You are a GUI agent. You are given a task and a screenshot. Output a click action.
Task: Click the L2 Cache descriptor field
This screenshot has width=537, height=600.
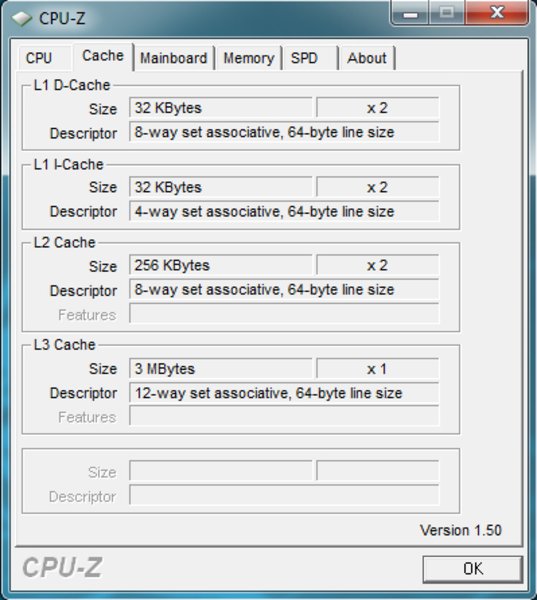pyautogui.click(x=284, y=289)
